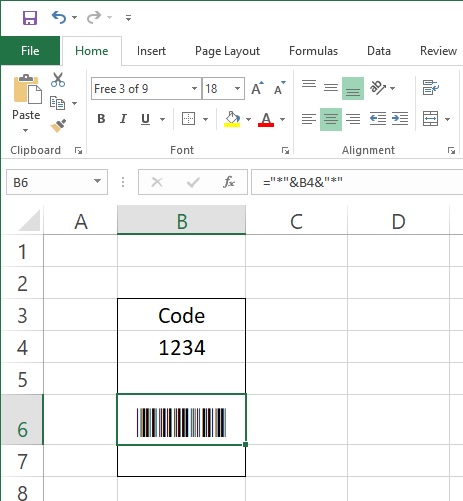Click the Paste clipboard icon

(27, 89)
